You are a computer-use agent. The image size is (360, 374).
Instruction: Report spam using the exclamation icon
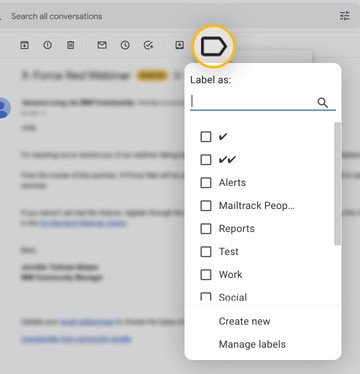tap(48, 45)
